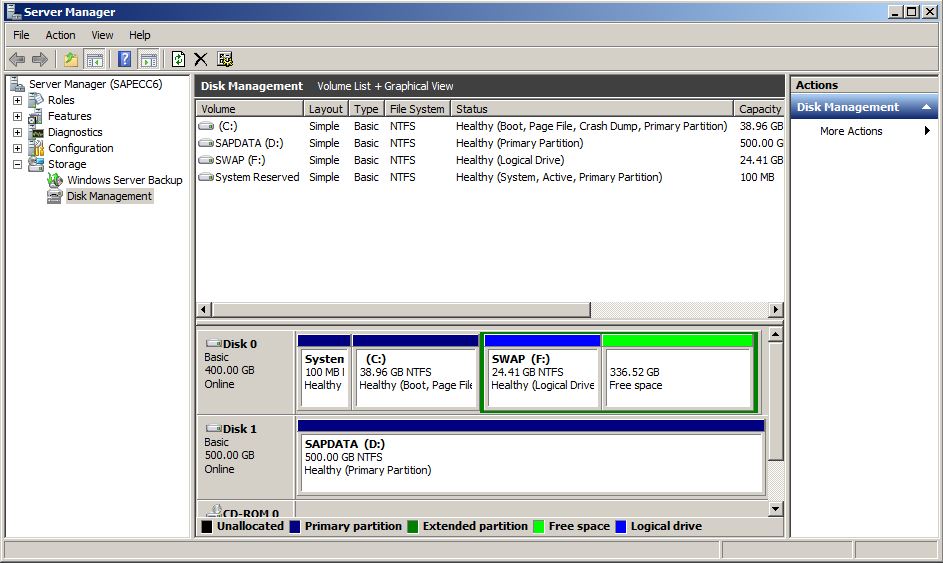Expand the Roles tree node

point(17,100)
